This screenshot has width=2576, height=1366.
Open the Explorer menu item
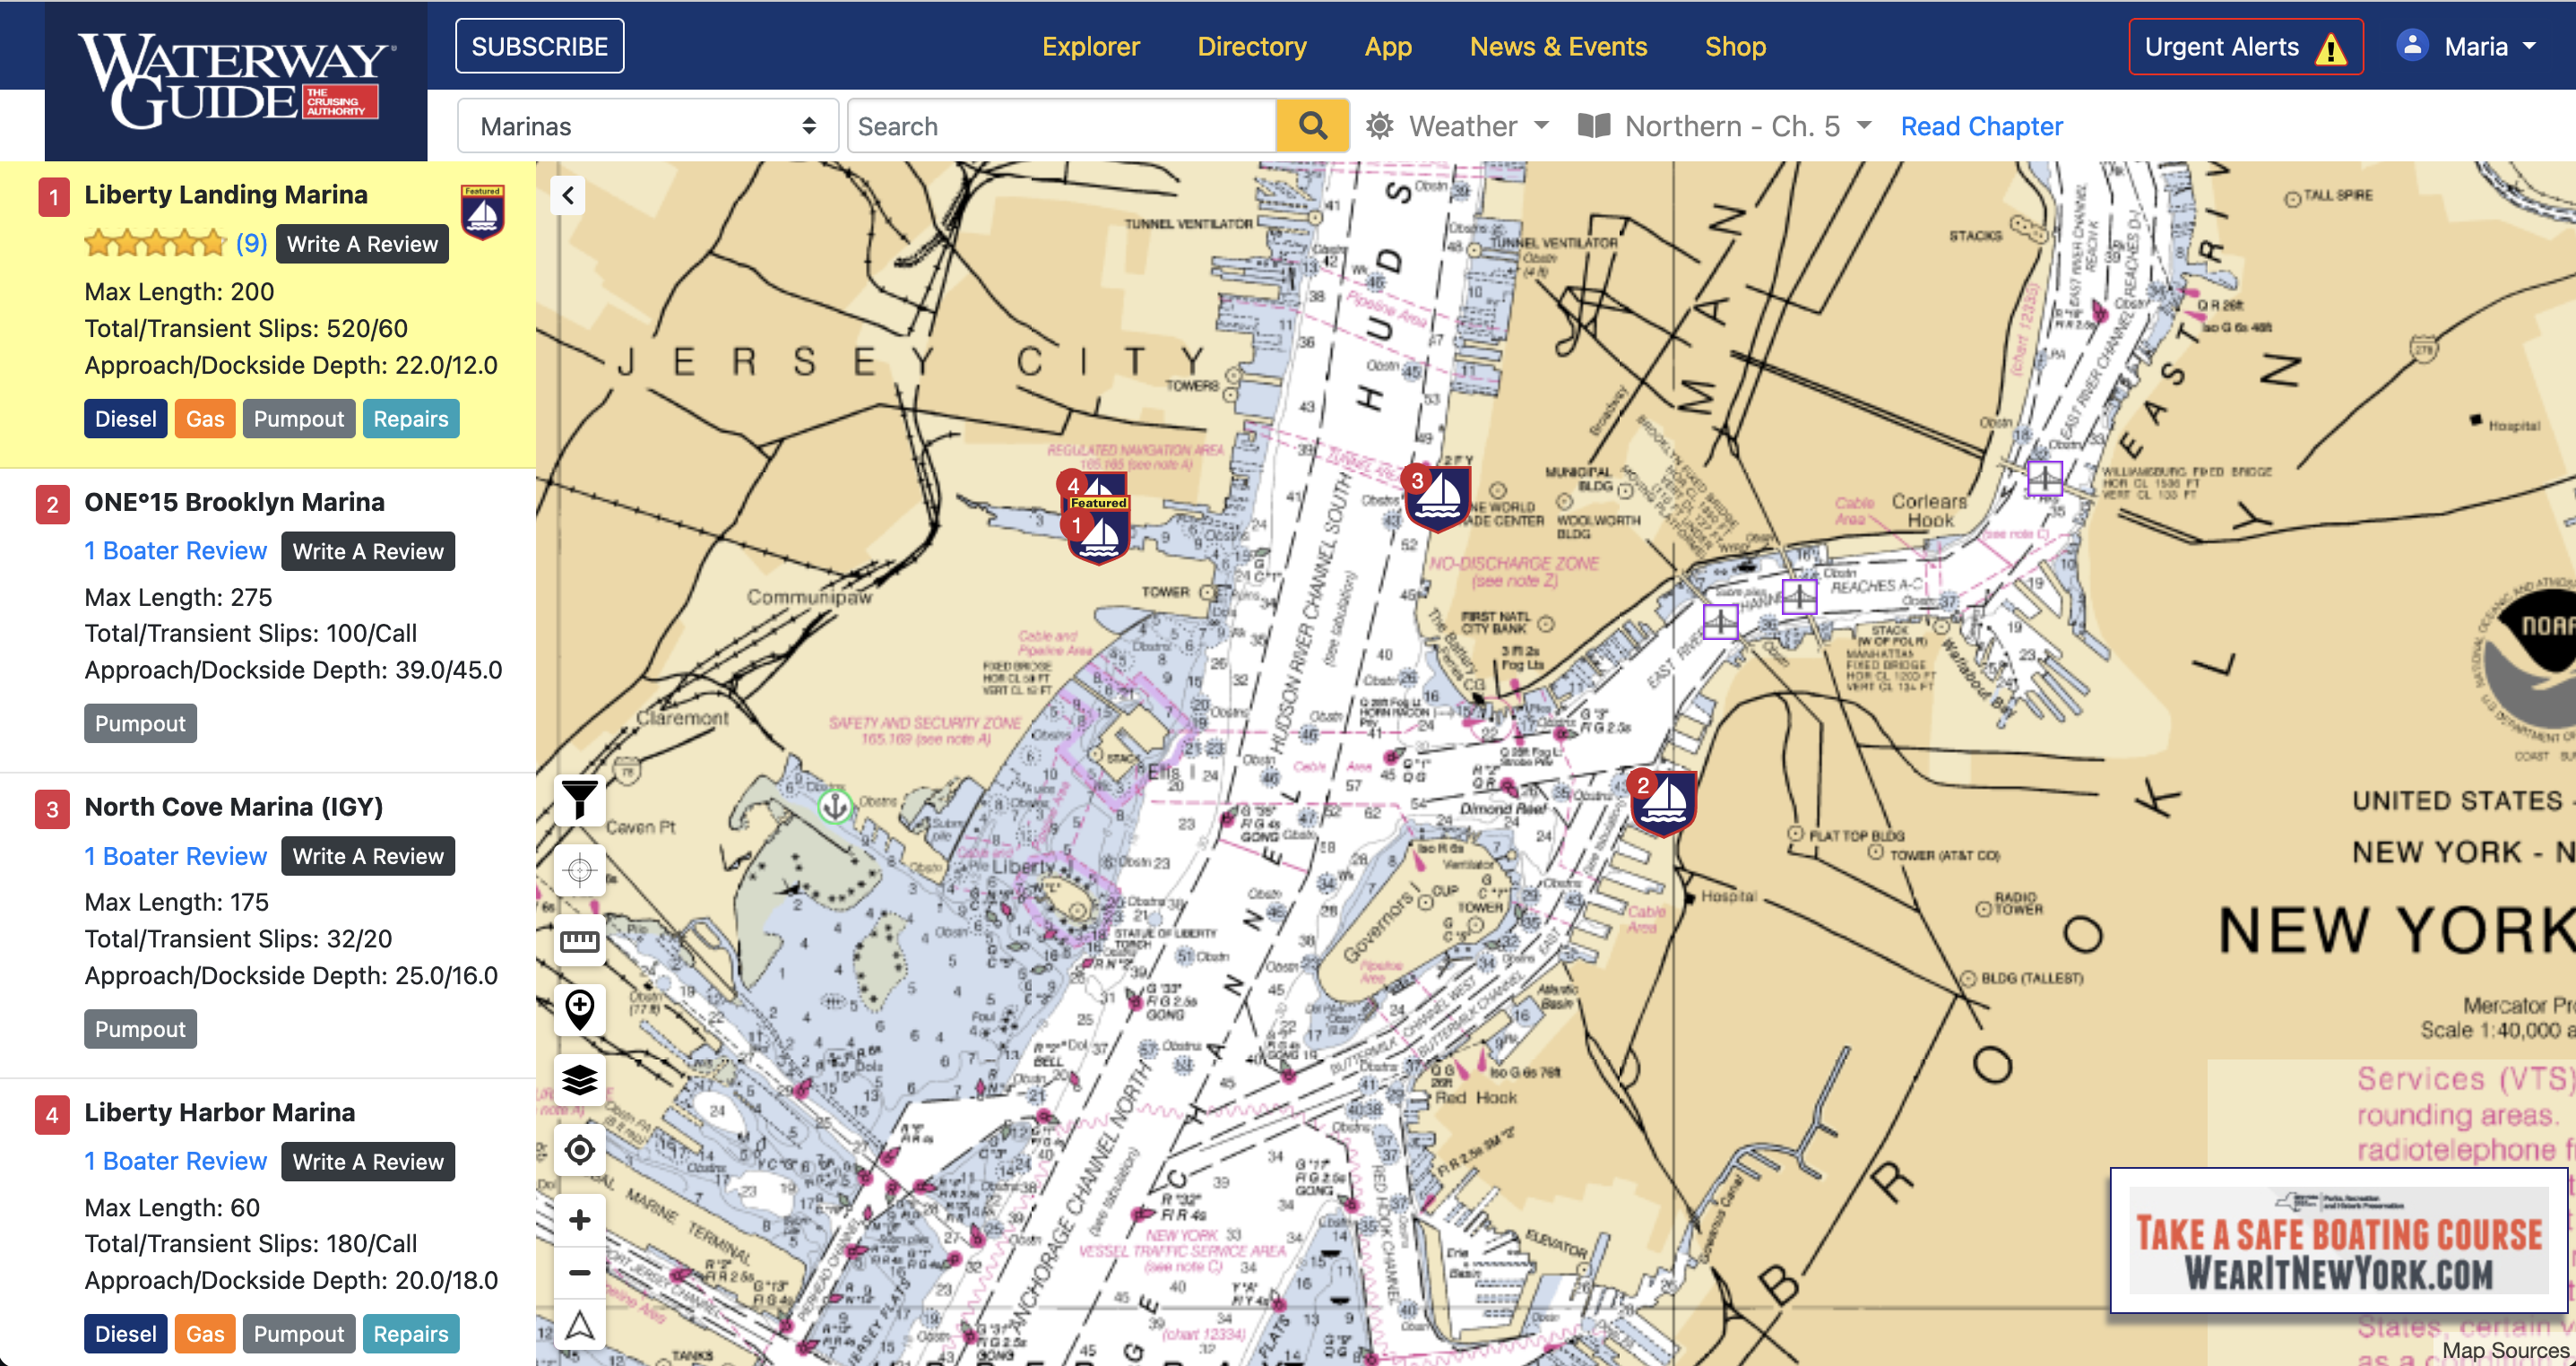tap(1090, 46)
